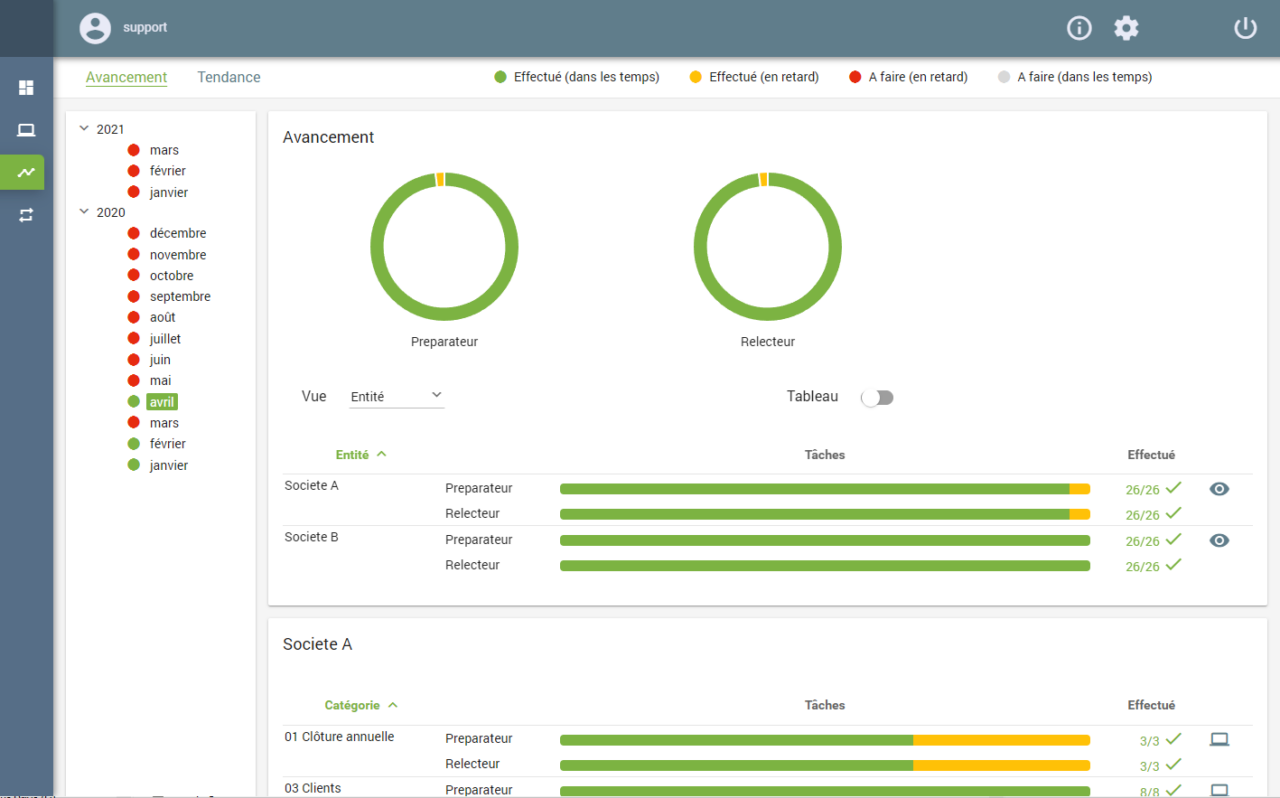
Task: Toggle the Tableau switch
Action: (877, 398)
